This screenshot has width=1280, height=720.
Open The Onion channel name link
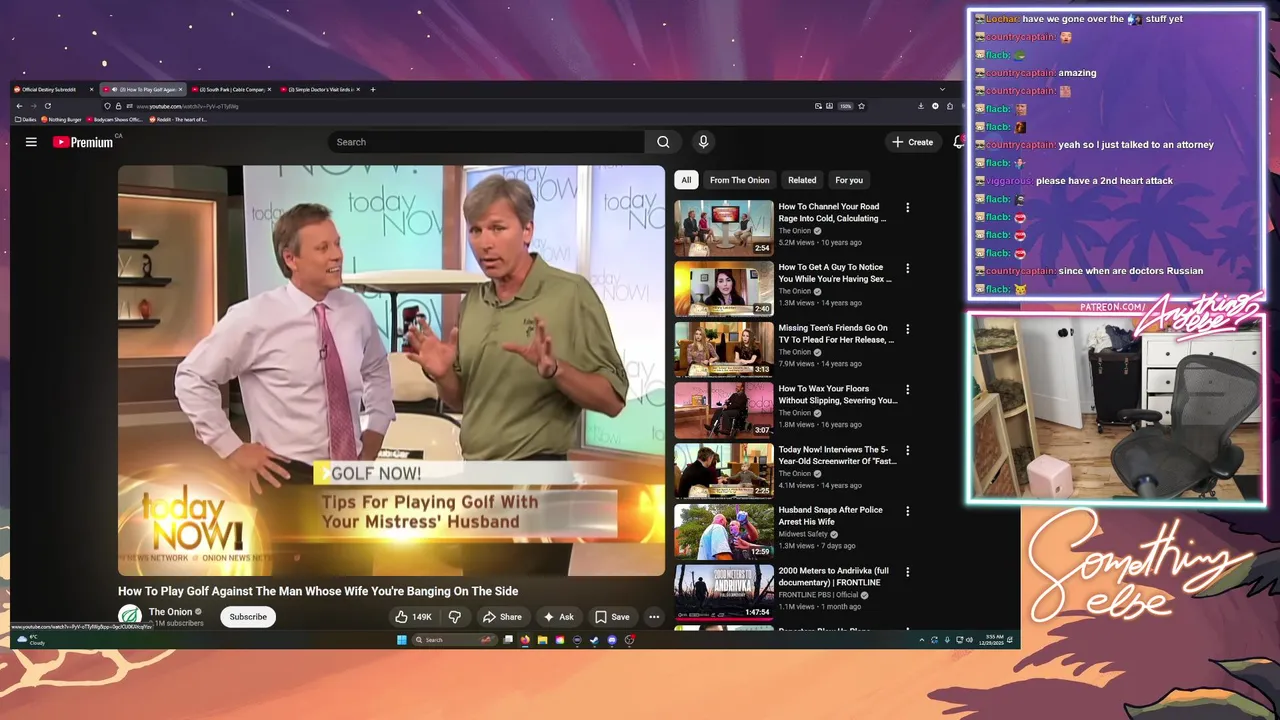pos(170,612)
